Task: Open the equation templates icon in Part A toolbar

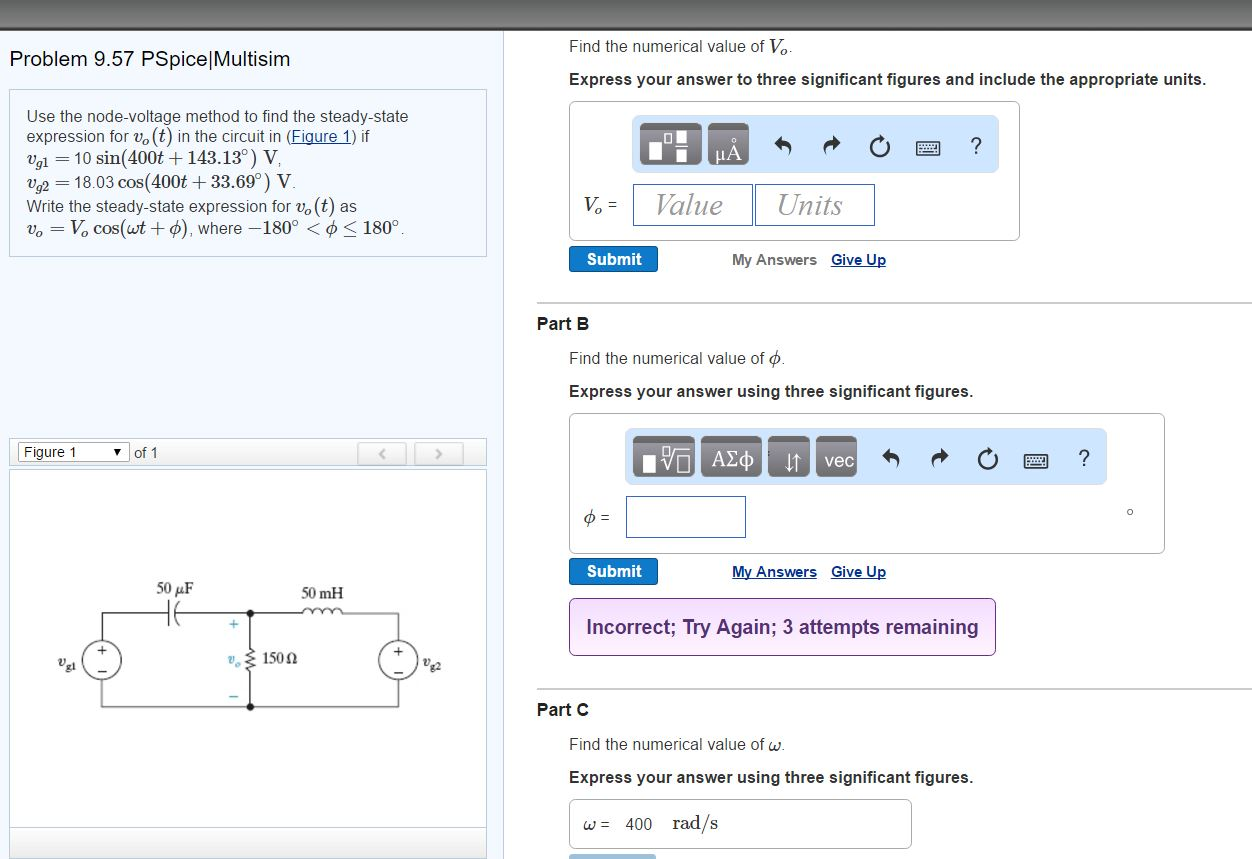Action: tap(669, 146)
